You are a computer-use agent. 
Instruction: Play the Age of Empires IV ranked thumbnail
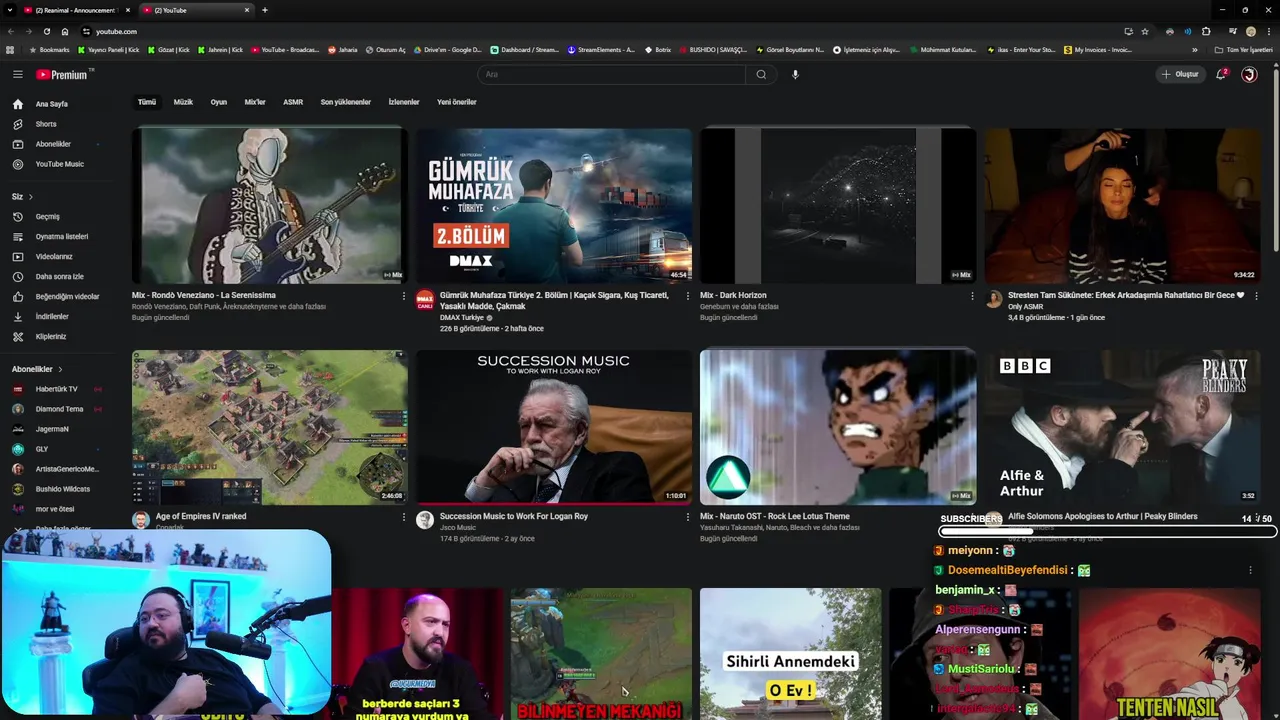point(270,427)
